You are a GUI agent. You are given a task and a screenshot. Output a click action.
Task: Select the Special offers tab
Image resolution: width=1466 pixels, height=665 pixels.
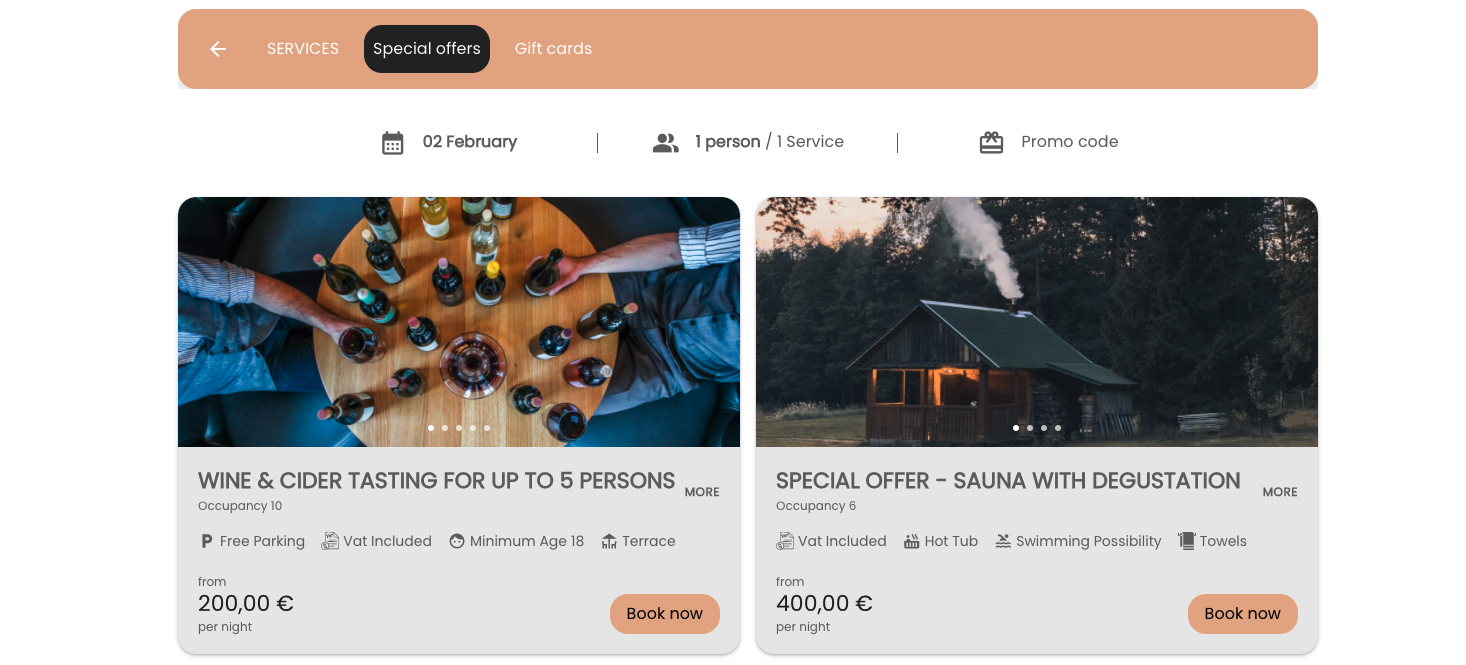pos(427,49)
